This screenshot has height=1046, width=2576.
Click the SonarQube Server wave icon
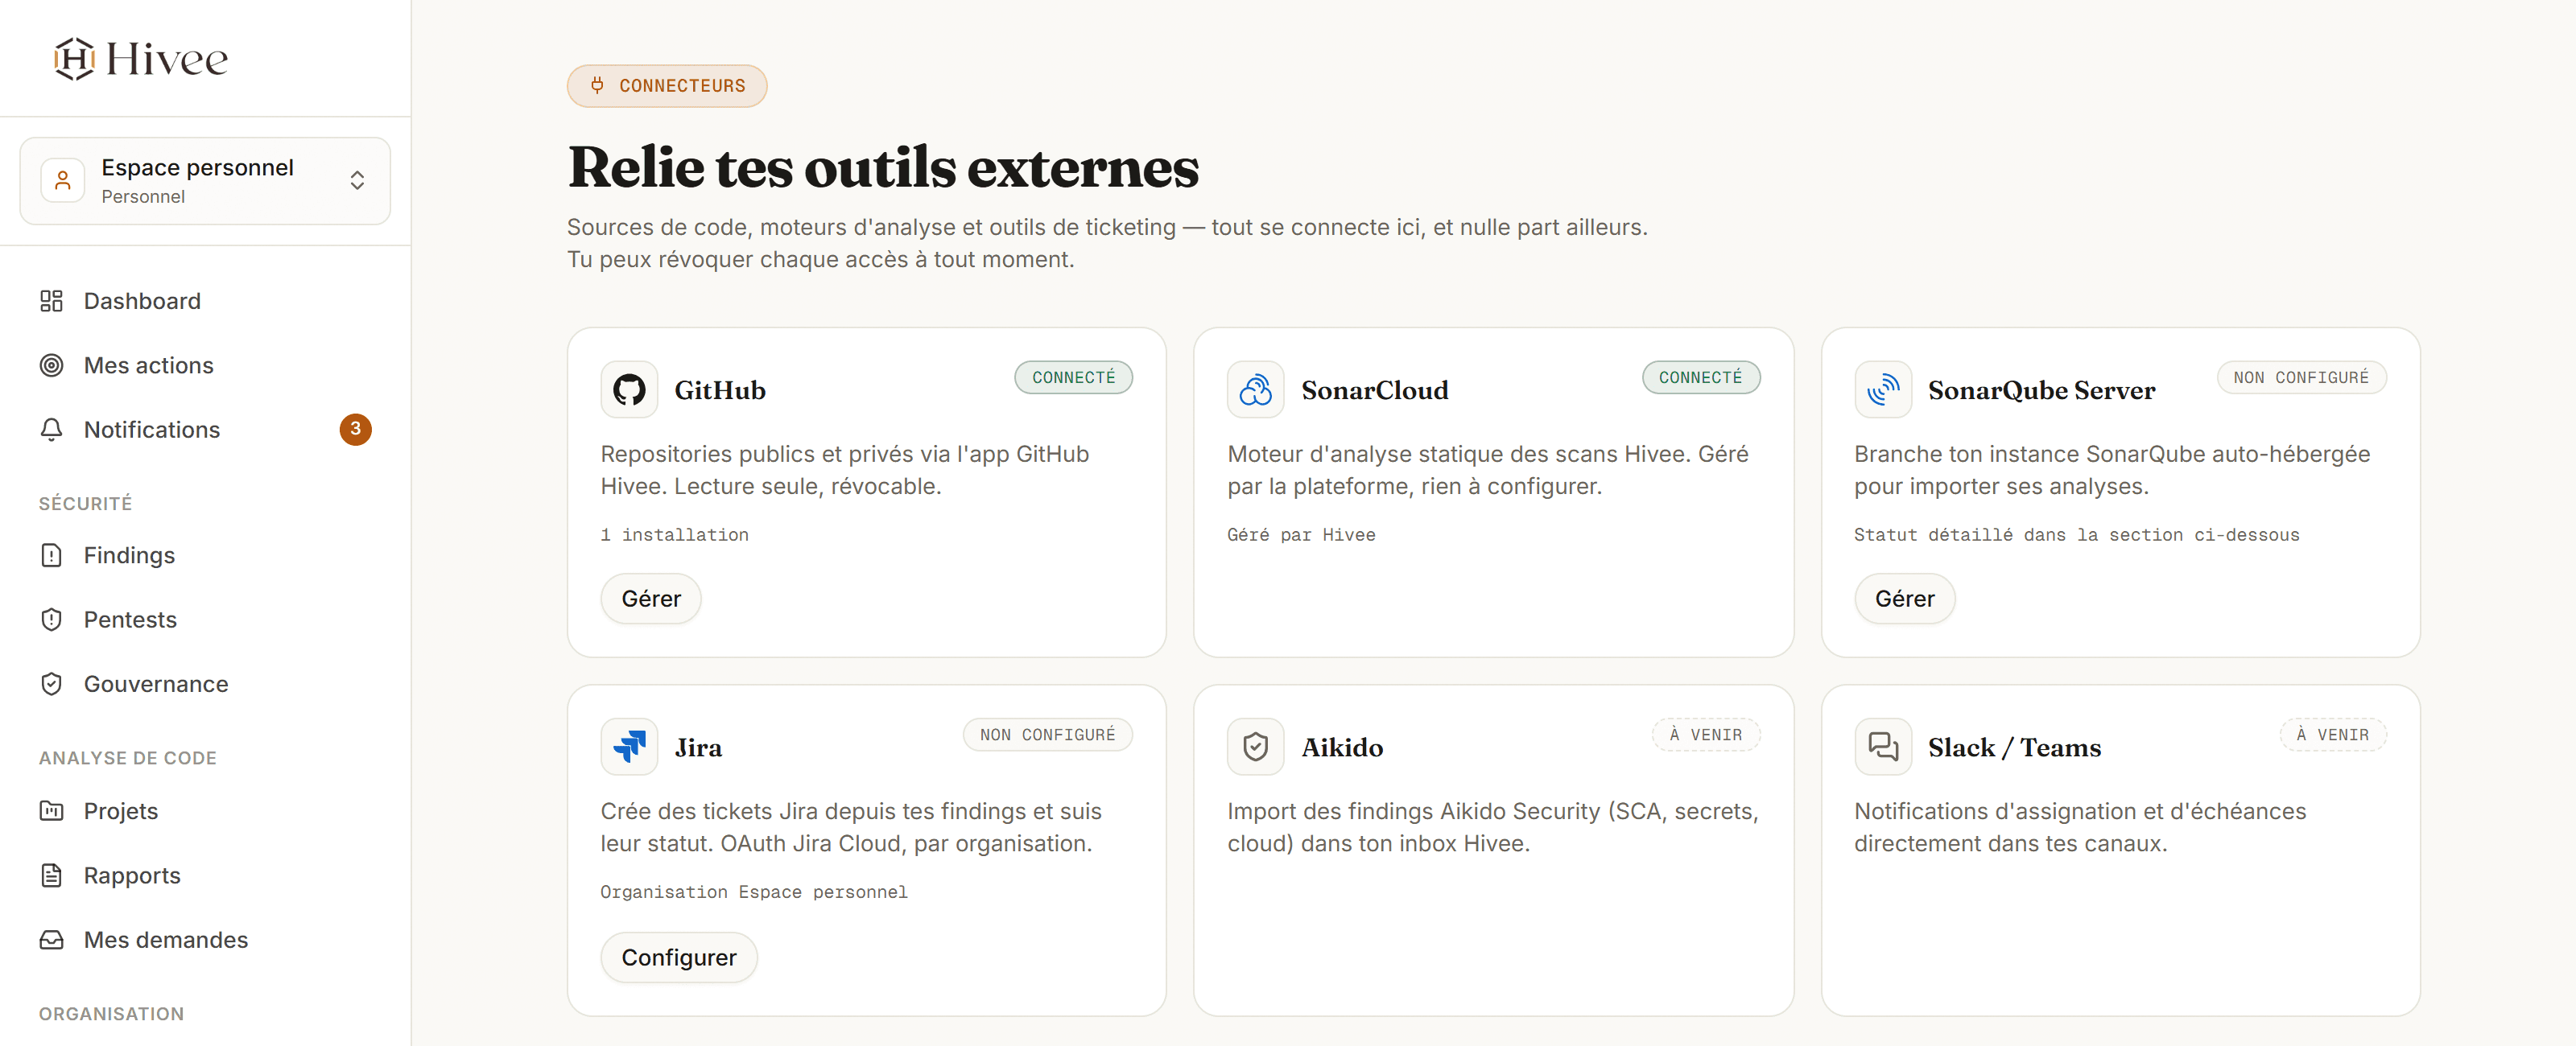[1882, 390]
